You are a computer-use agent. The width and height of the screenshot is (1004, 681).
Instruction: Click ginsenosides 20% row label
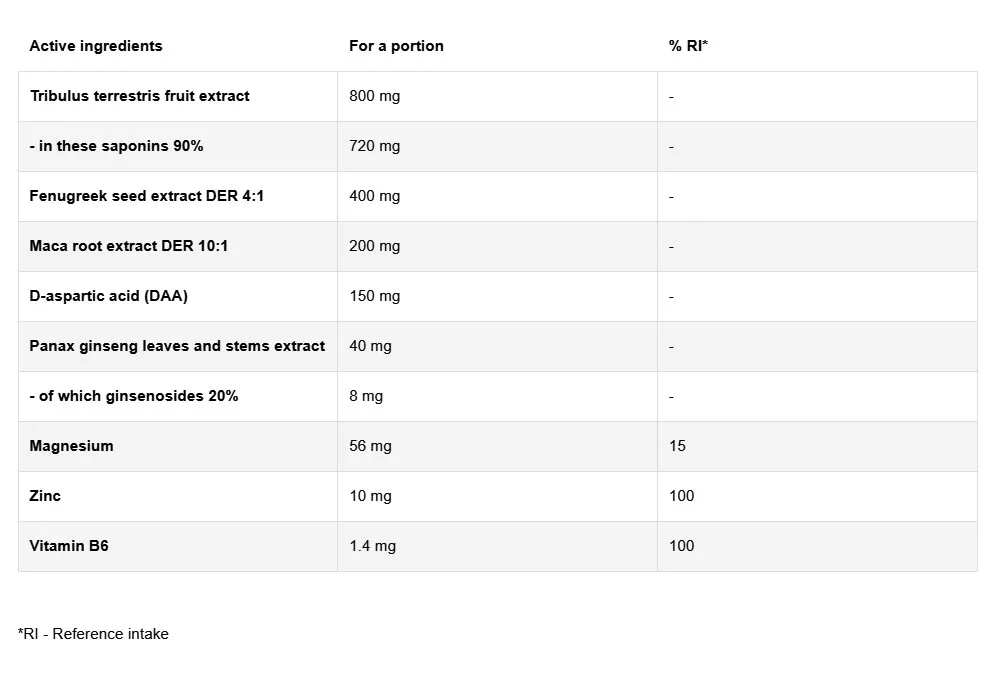[x=134, y=396]
